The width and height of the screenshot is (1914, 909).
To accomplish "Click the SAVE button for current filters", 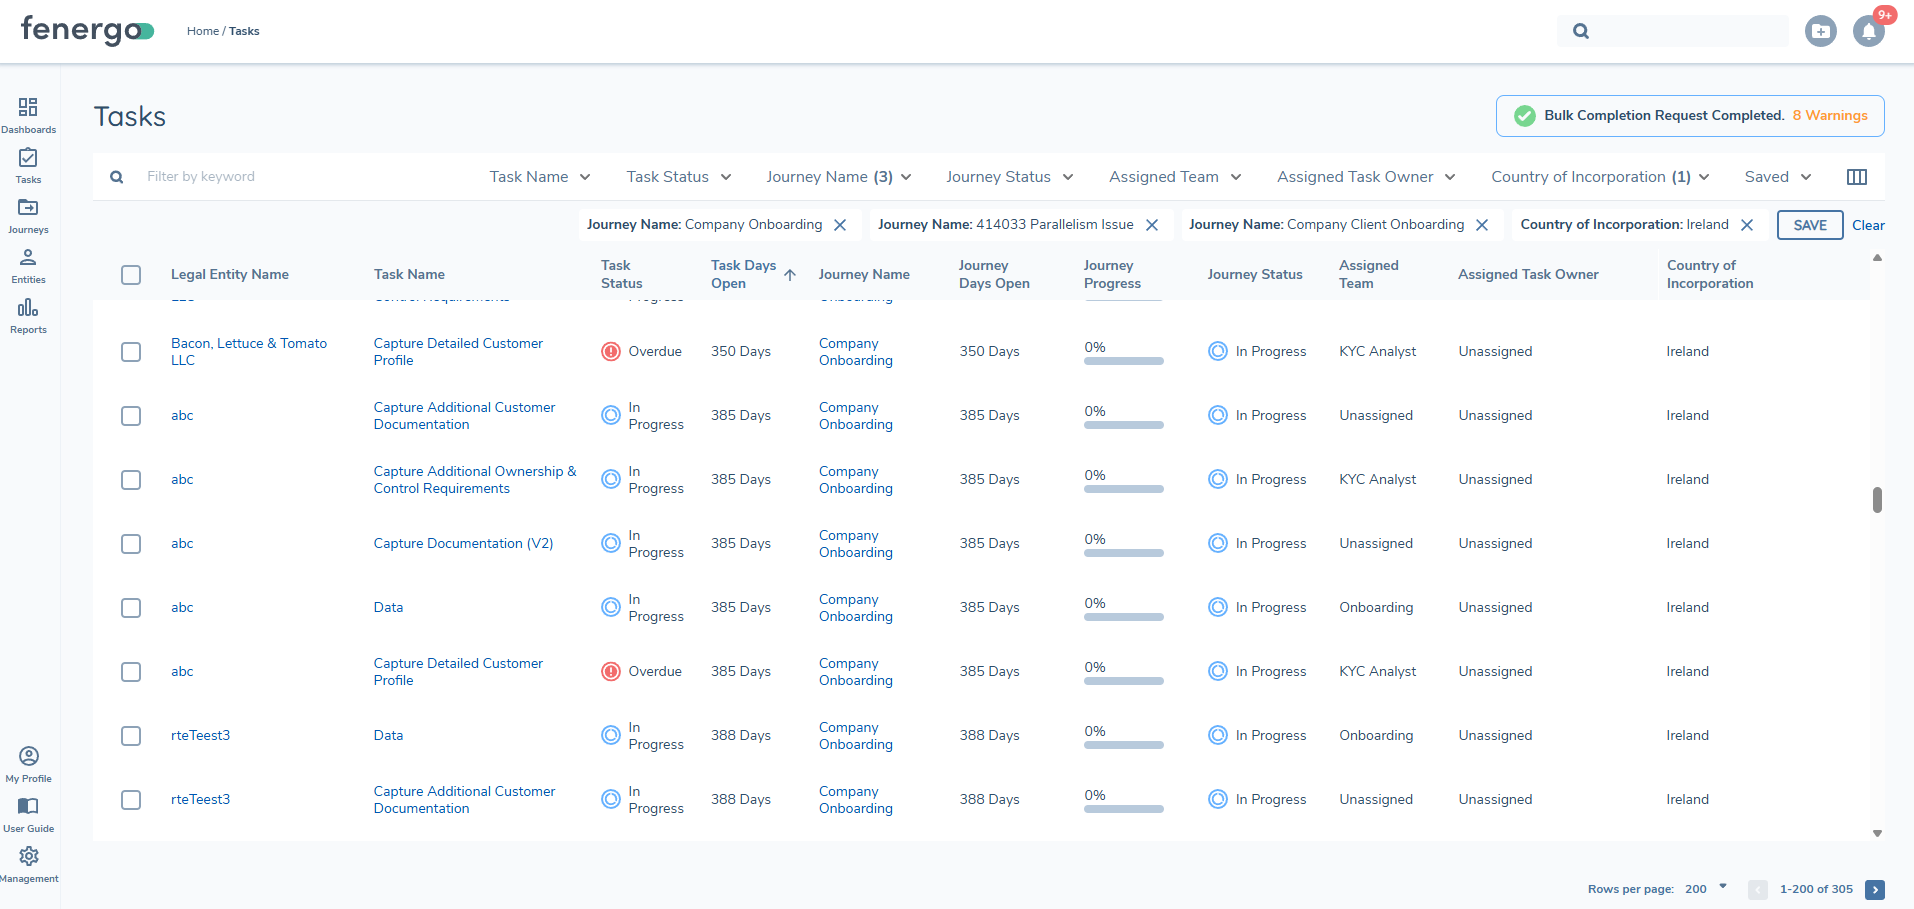I will pyautogui.click(x=1809, y=224).
